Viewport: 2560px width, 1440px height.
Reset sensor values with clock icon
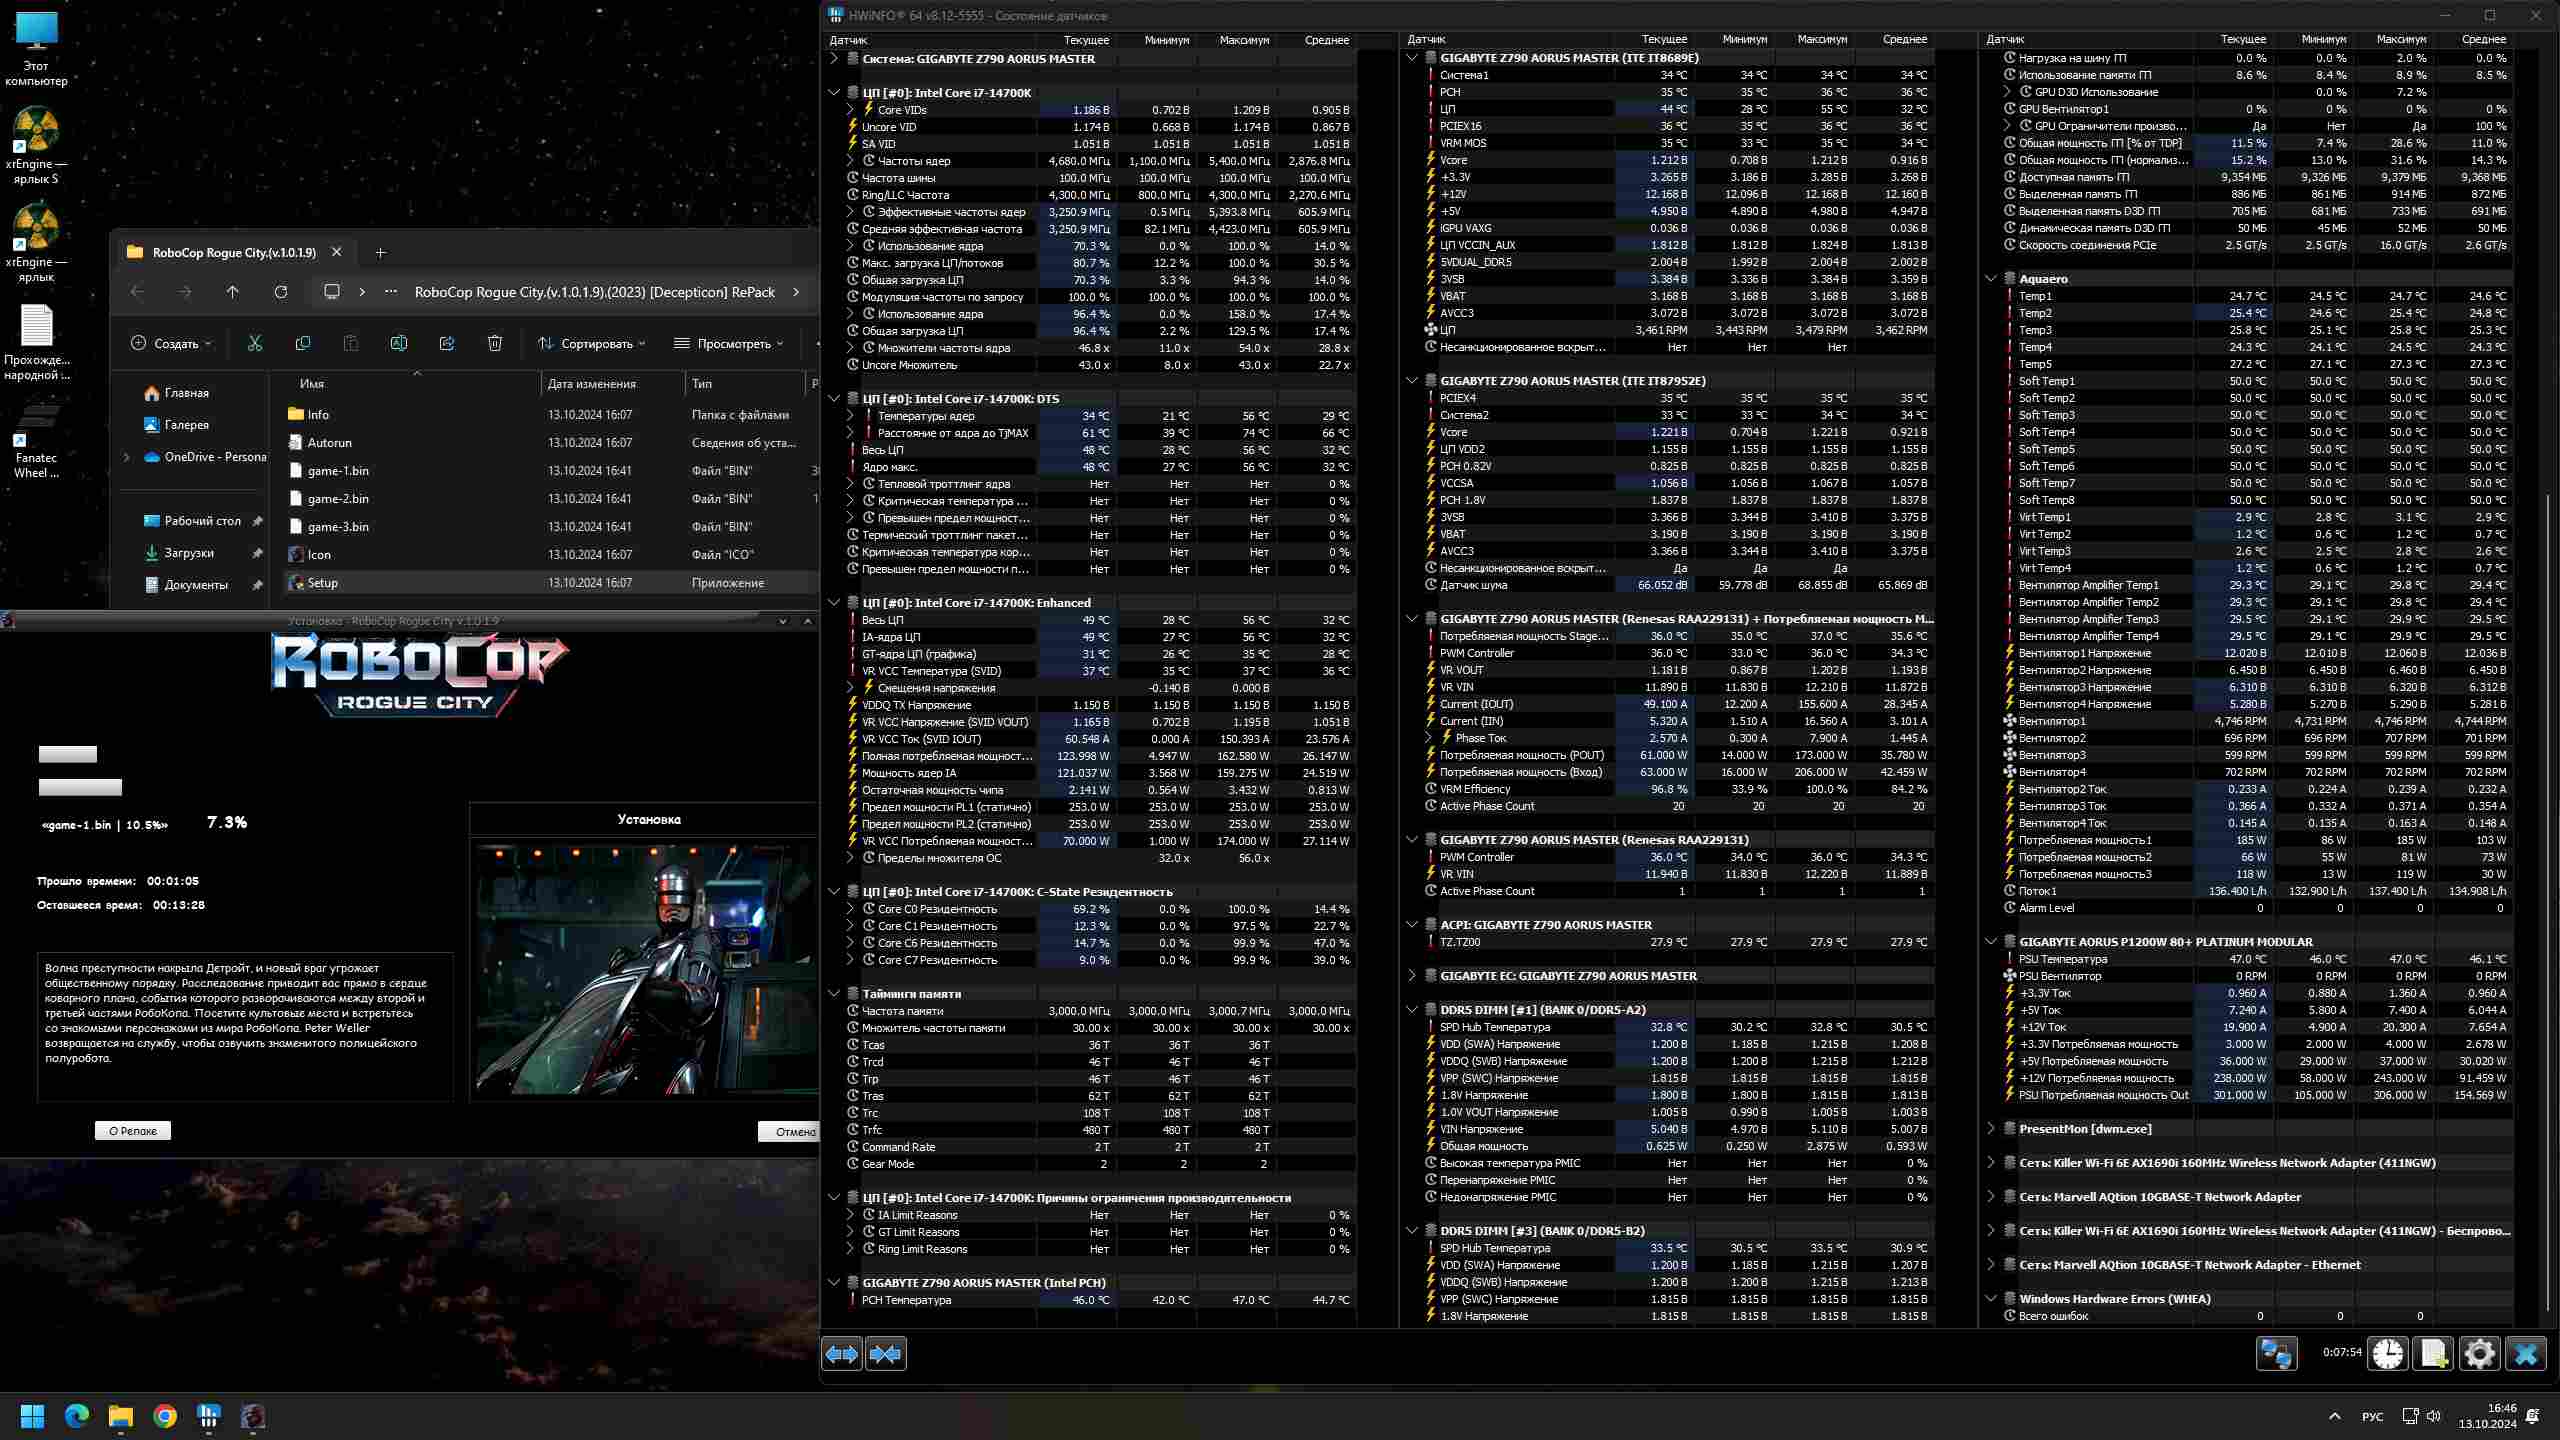[2387, 1354]
